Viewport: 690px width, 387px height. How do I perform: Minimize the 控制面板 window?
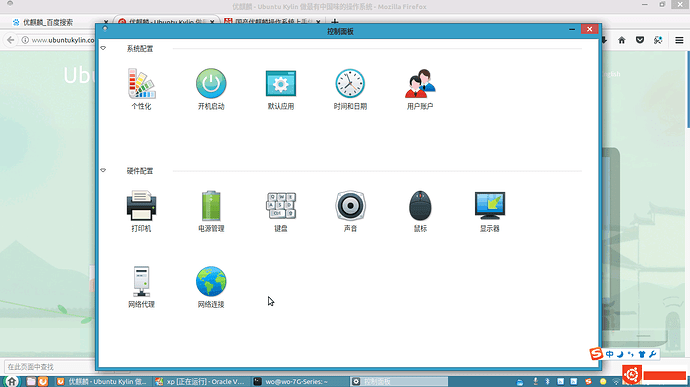[x=572, y=29]
